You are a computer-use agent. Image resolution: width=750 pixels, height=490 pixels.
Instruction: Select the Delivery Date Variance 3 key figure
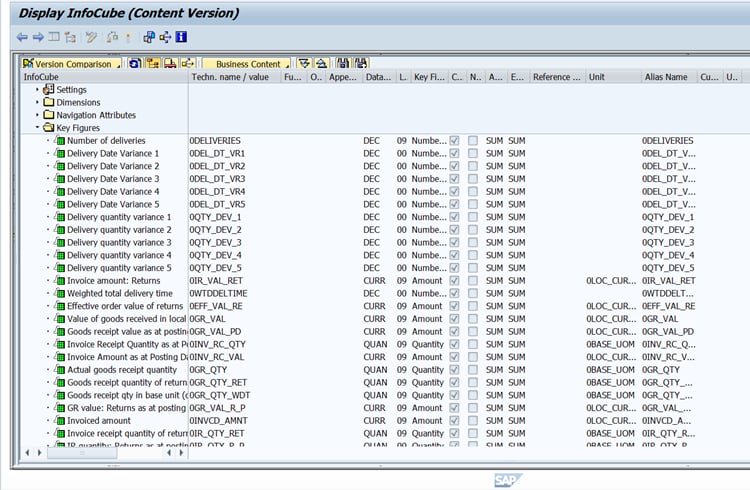pos(113,179)
